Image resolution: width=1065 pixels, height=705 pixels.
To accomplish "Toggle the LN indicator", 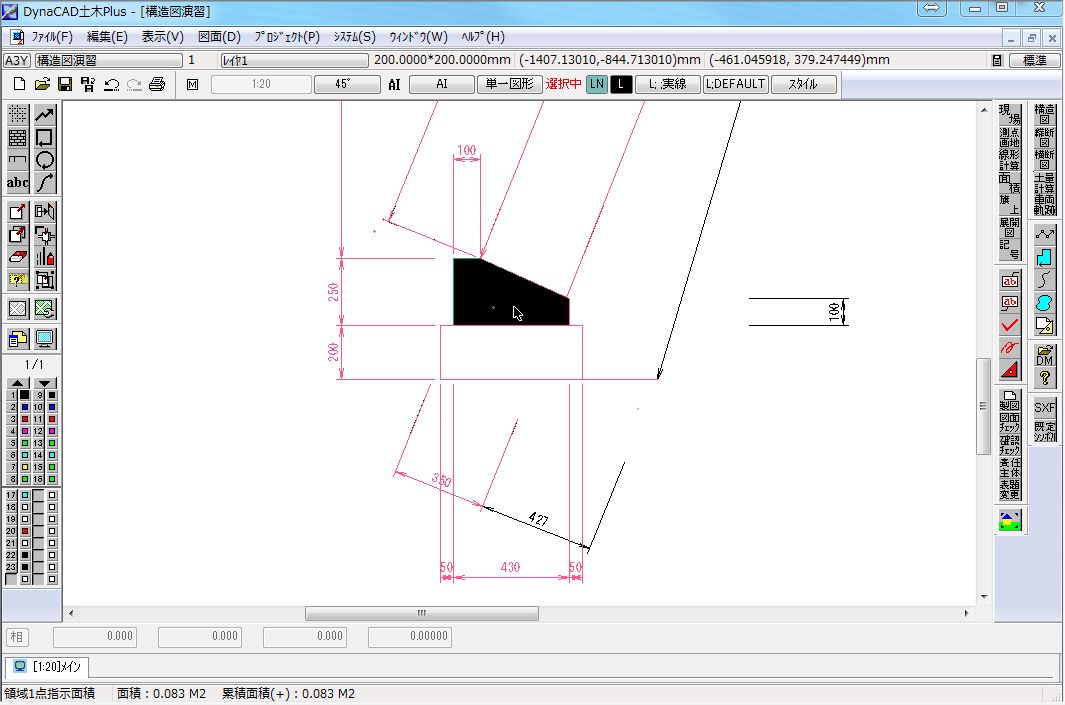I will click(596, 84).
